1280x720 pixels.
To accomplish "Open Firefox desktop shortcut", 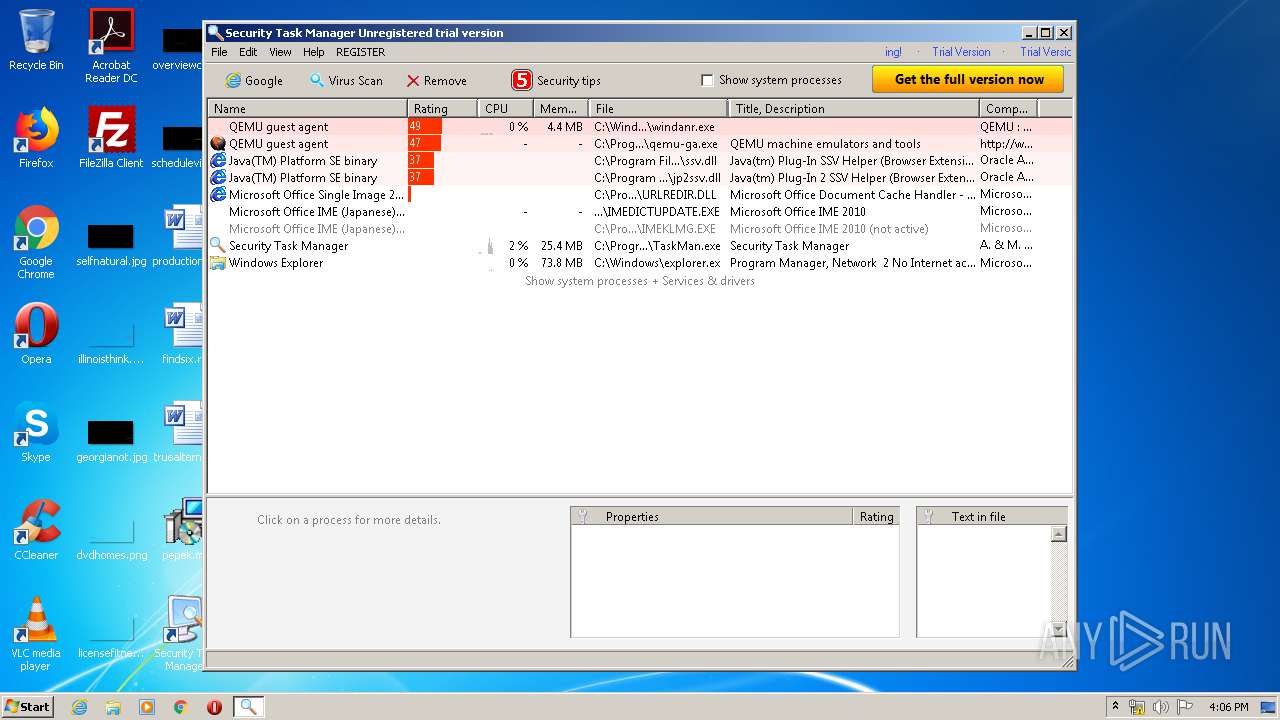I will point(36,138).
